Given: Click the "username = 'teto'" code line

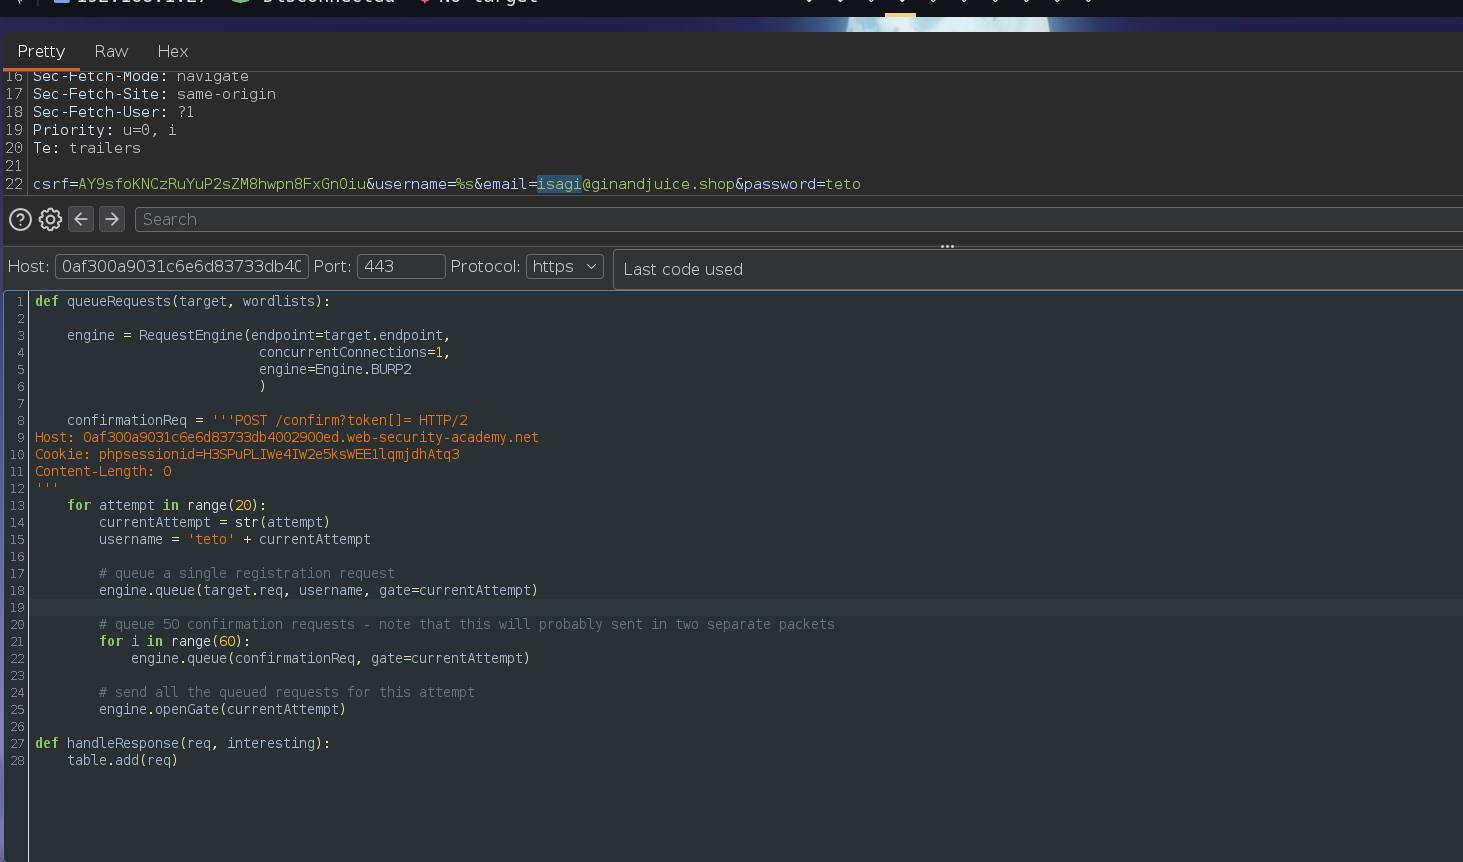Looking at the screenshot, I should coord(235,539).
